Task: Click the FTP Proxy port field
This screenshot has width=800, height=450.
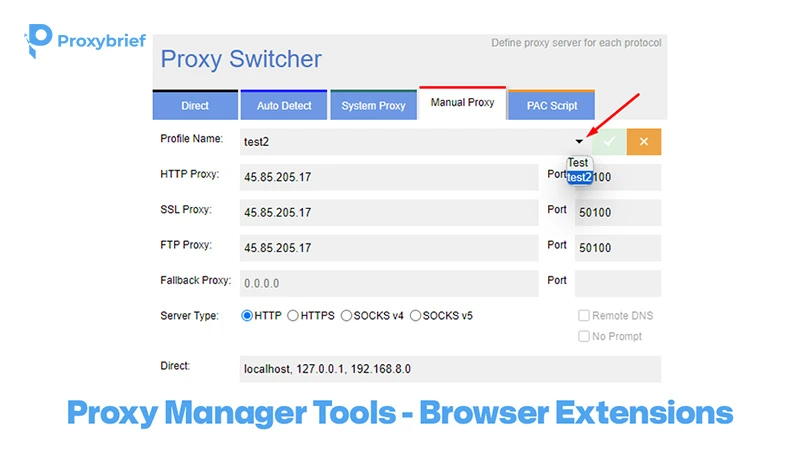Action: tap(618, 247)
